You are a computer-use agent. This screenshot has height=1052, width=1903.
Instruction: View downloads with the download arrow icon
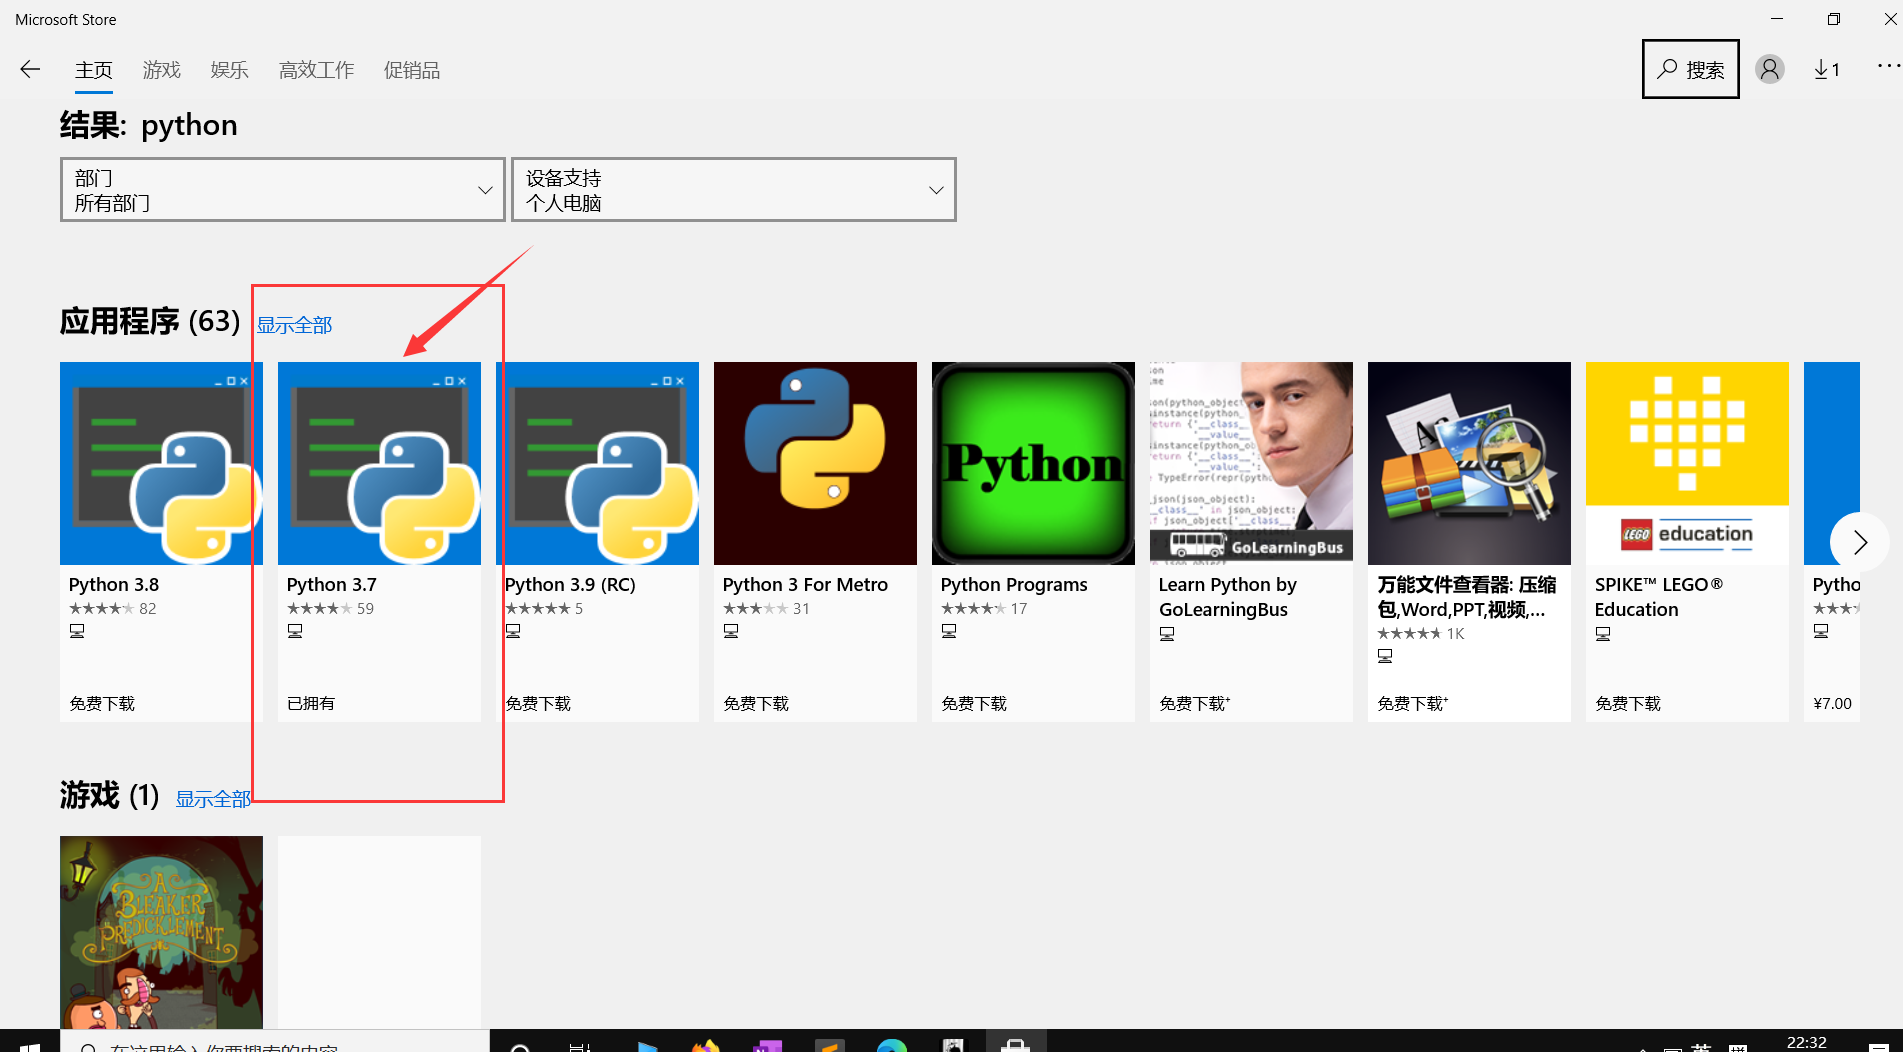click(x=1827, y=68)
